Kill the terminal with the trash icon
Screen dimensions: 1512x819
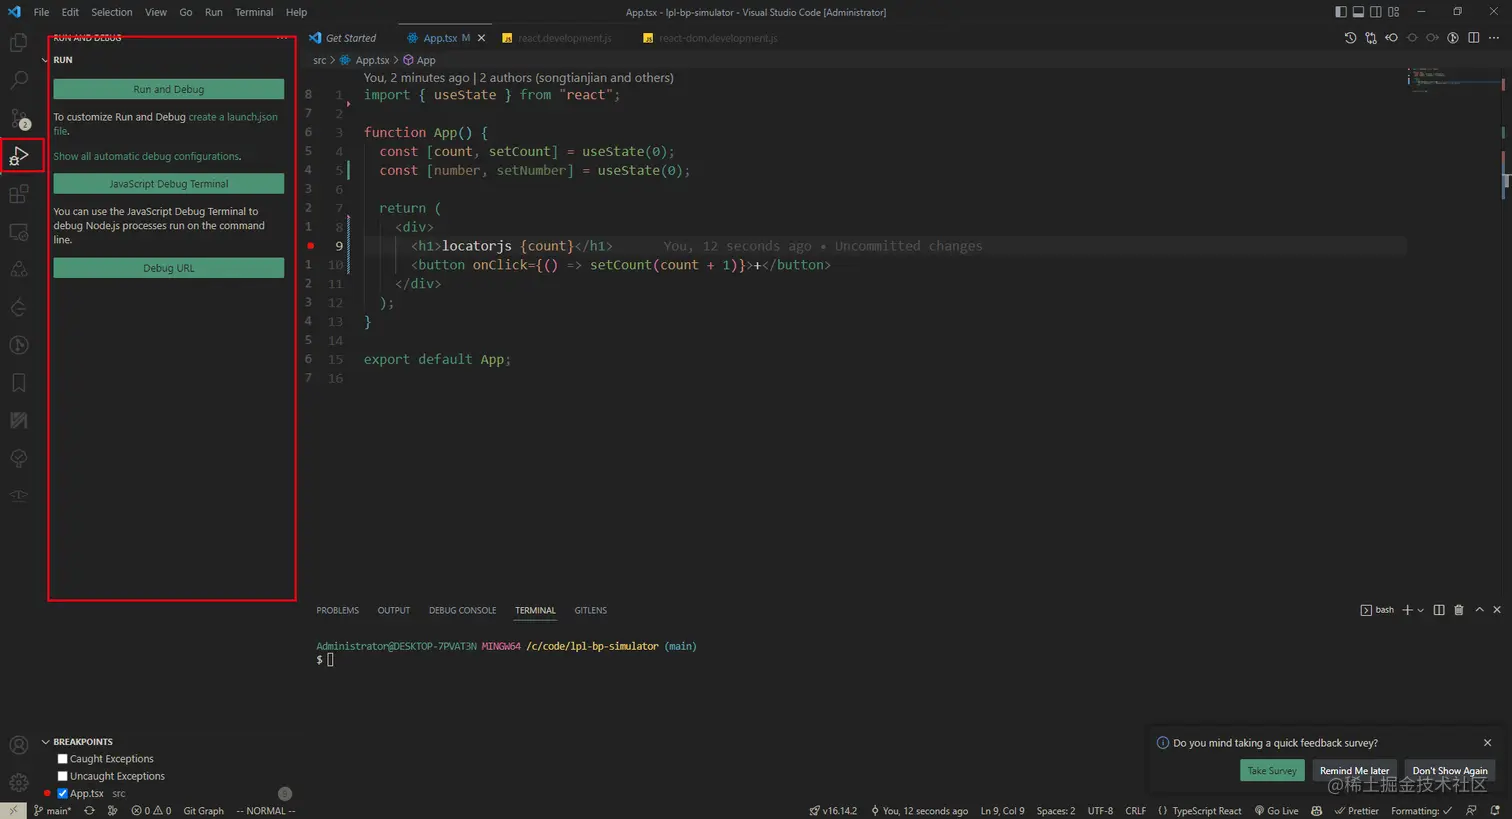(1459, 610)
